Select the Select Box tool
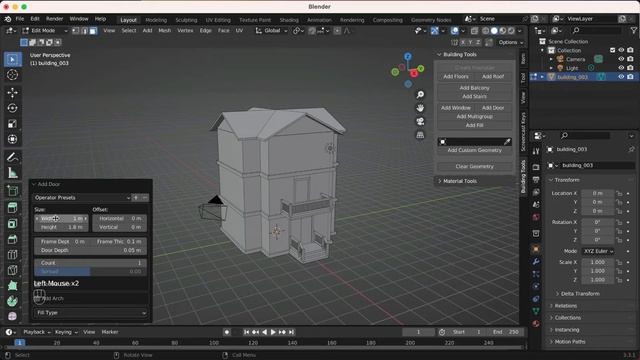640x360 pixels. pyautogui.click(x=12, y=60)
